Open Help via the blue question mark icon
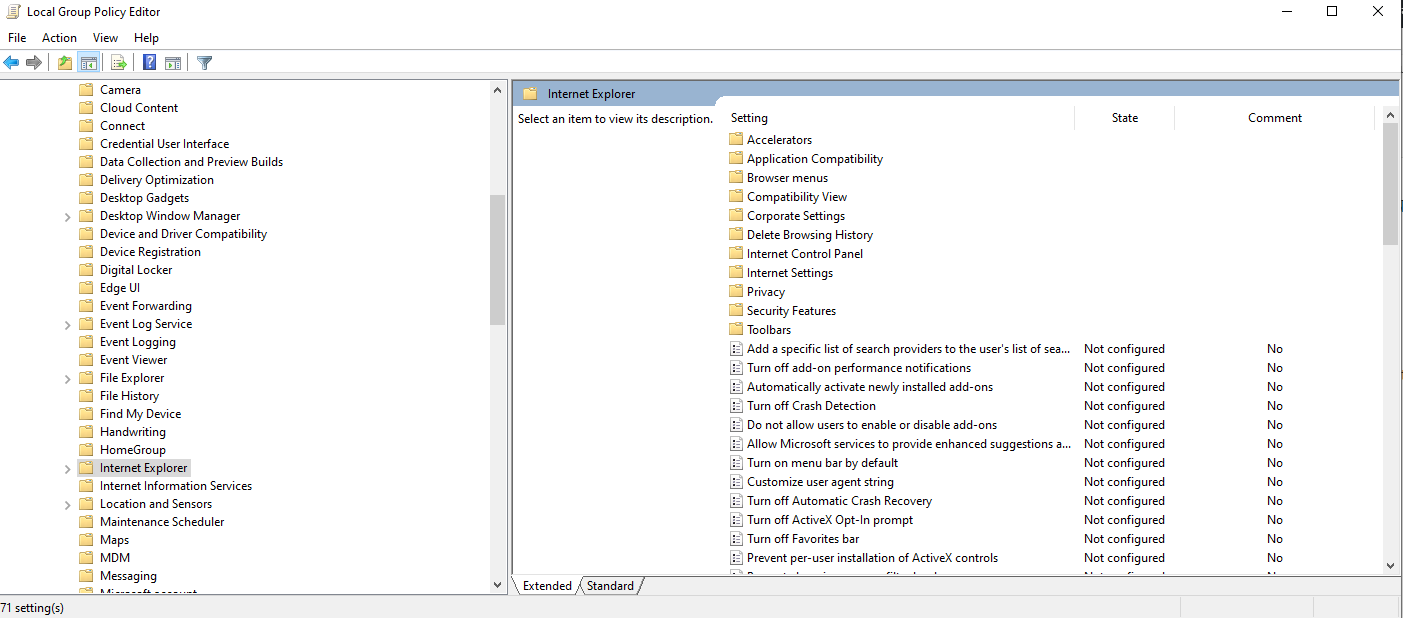Viewport: 1403px width, 618px height. pyautogui.click(x=149, y=63)
